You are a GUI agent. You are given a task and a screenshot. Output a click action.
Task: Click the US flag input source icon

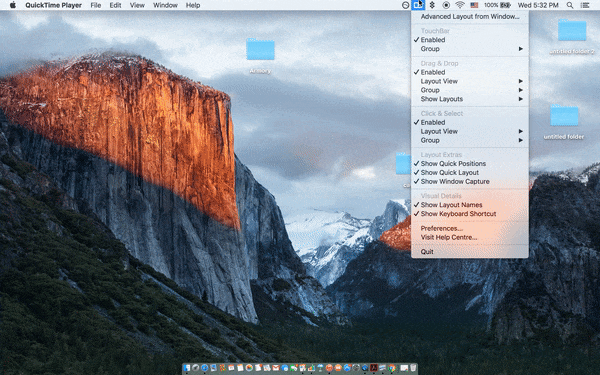click(x=474, y=5)
